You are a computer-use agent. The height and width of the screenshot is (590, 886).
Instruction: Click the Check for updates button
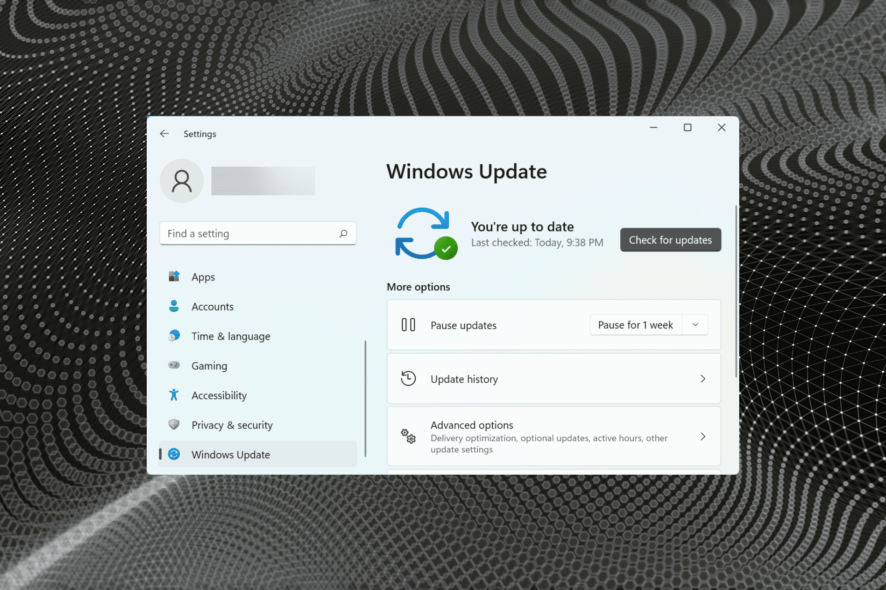coord(670,240)
